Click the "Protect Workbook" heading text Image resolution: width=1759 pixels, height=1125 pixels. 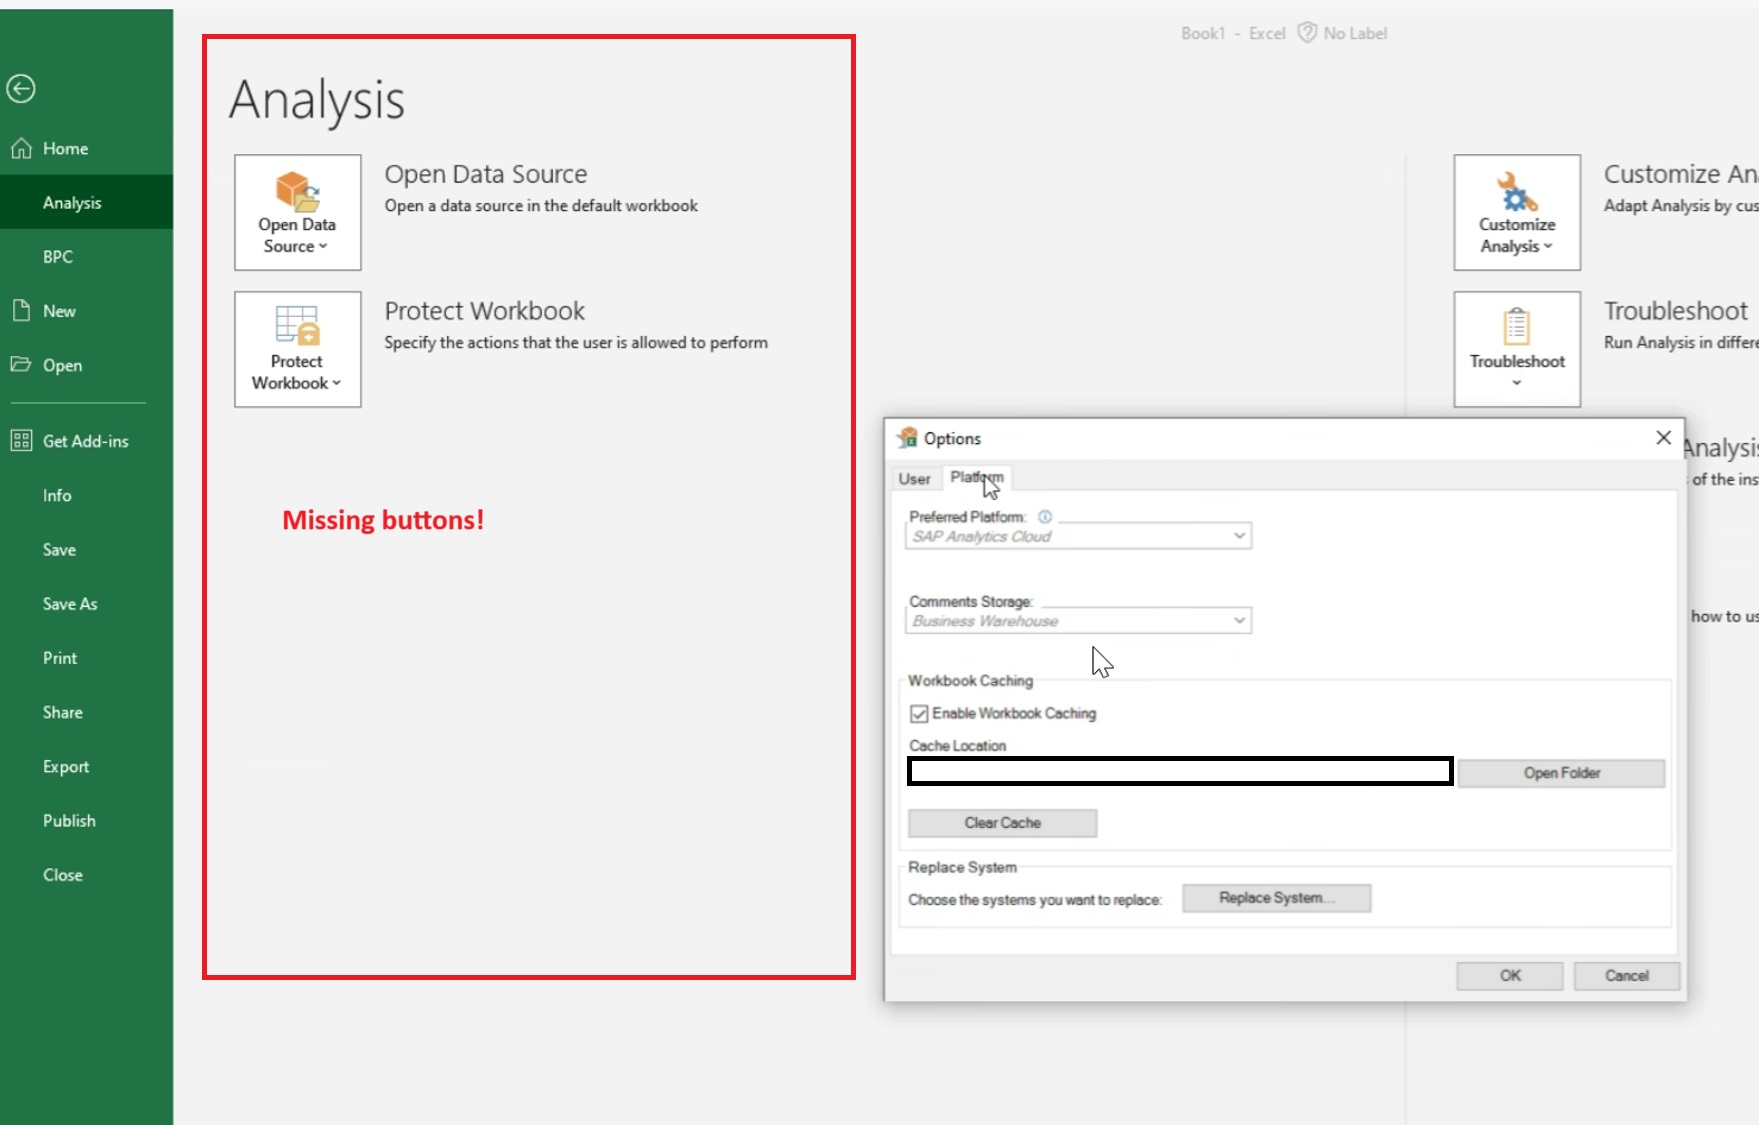(x=485, y=311)
